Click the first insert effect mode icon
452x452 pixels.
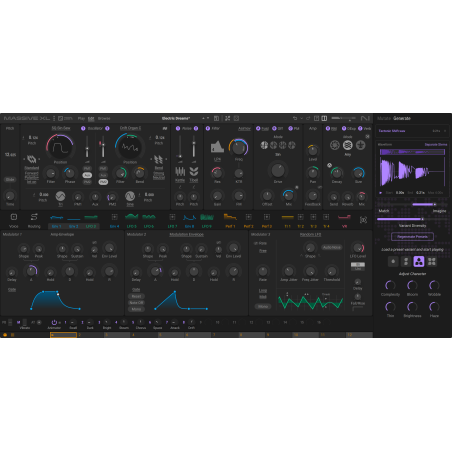[x=264, y=145]
